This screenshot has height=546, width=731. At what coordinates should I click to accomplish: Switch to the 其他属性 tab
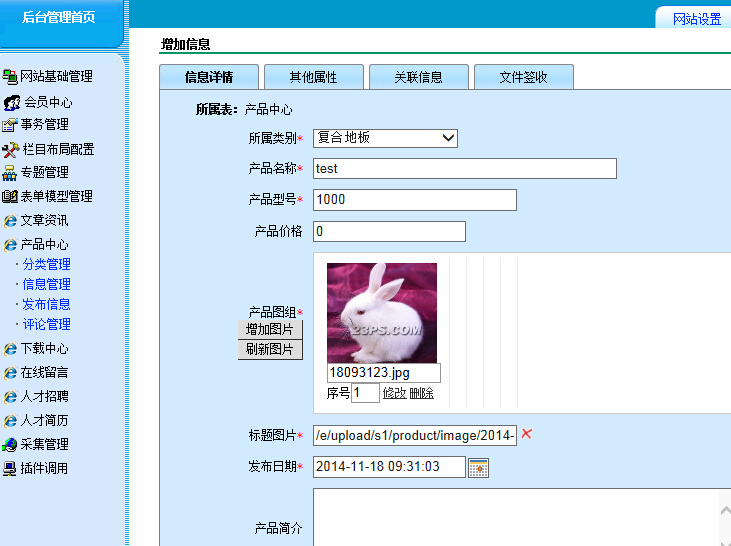(x=313, y=77)
